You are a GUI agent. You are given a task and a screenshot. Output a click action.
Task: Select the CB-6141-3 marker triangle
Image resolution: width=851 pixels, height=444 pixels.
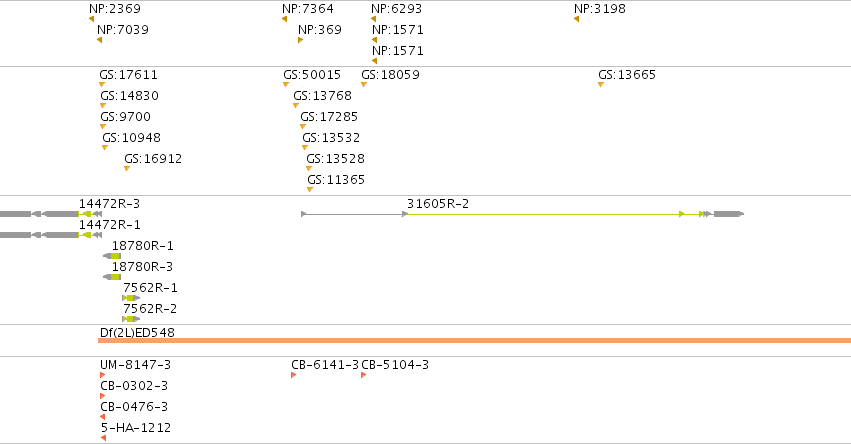[x=294, y=375]
